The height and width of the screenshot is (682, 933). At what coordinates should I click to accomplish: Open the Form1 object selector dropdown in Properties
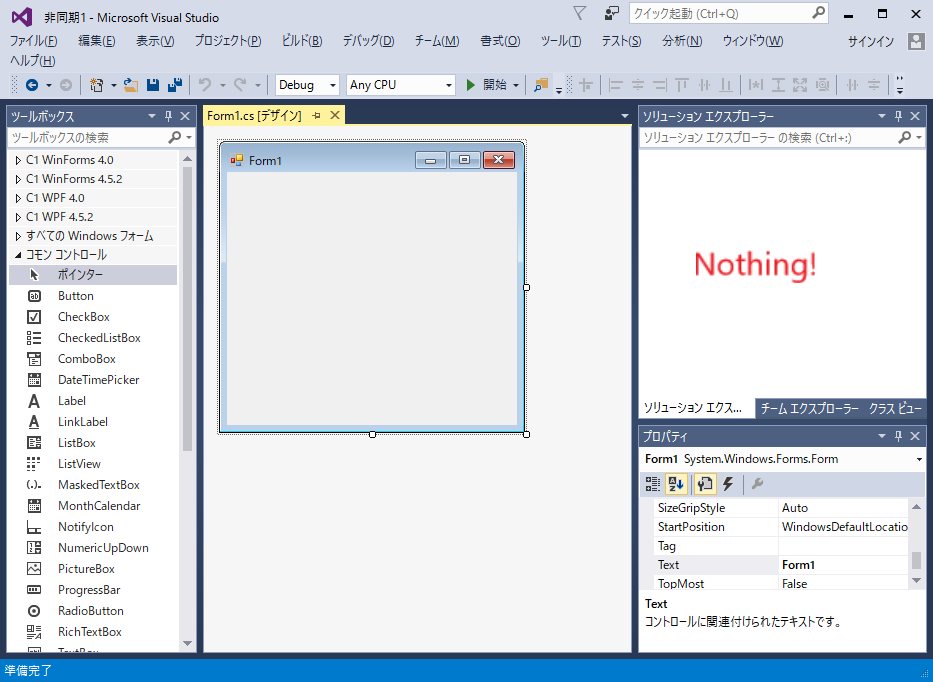coord(919,459)
